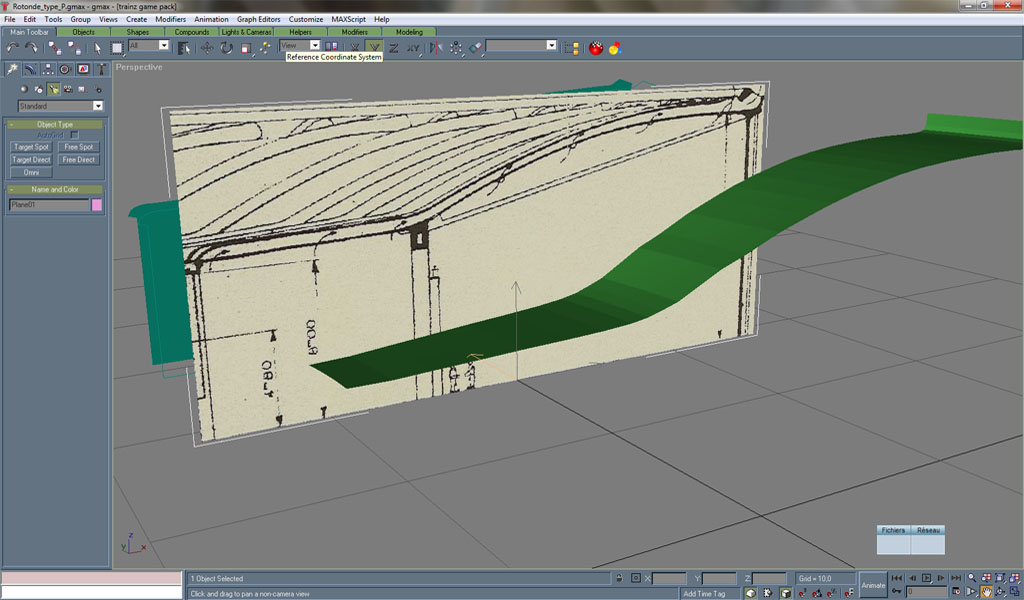Select the Rotate transform tool
This screenshot has width=1024, height=600.
[x=226, y=47]
